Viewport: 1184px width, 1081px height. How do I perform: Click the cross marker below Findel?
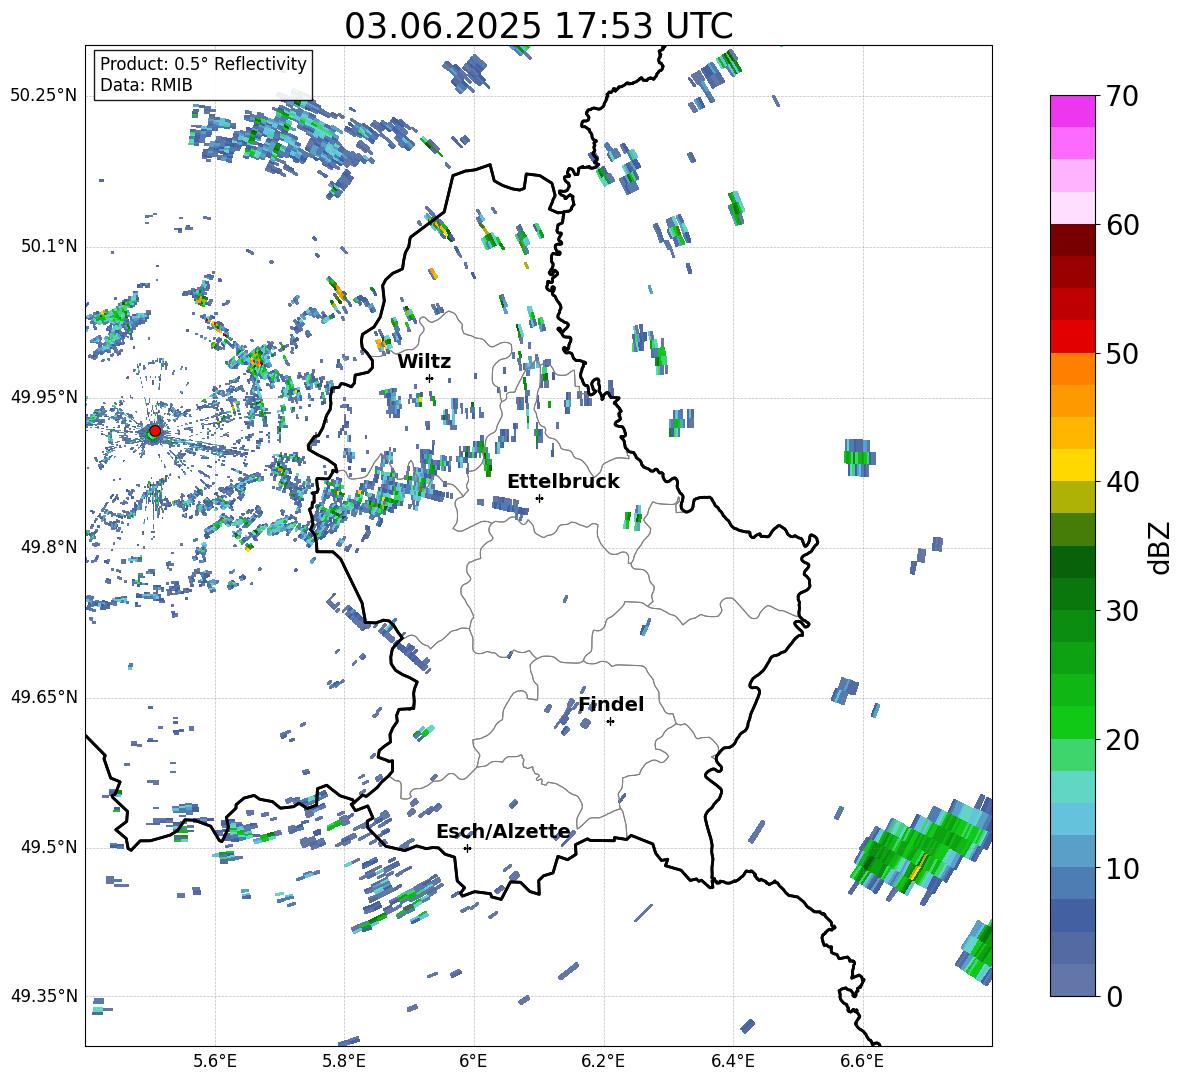[610, 722]
